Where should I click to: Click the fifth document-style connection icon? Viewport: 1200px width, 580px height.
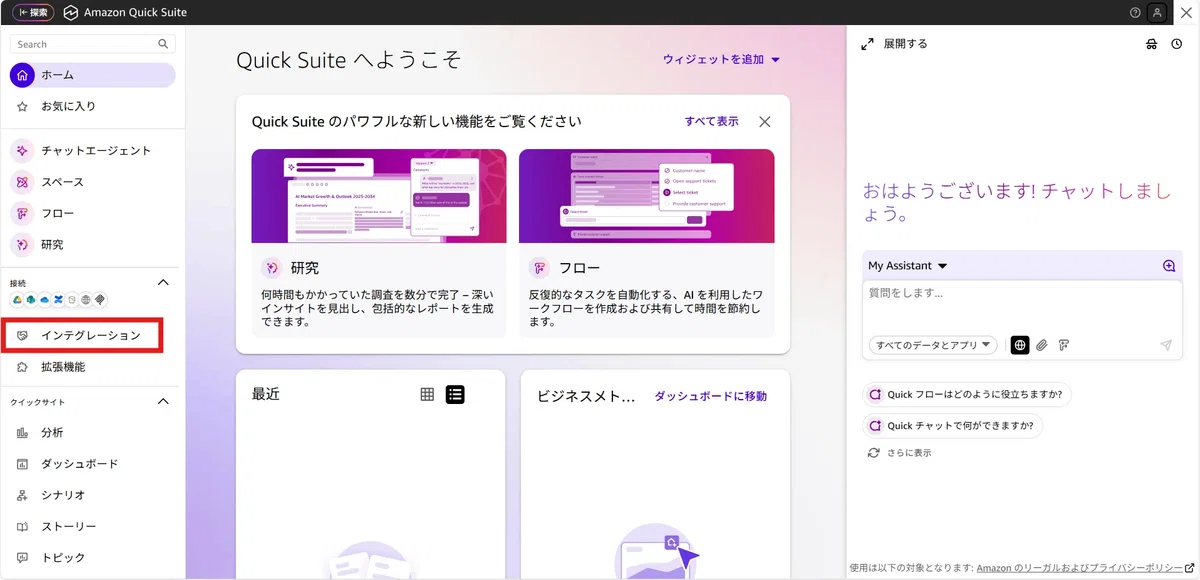coord(73,299)
